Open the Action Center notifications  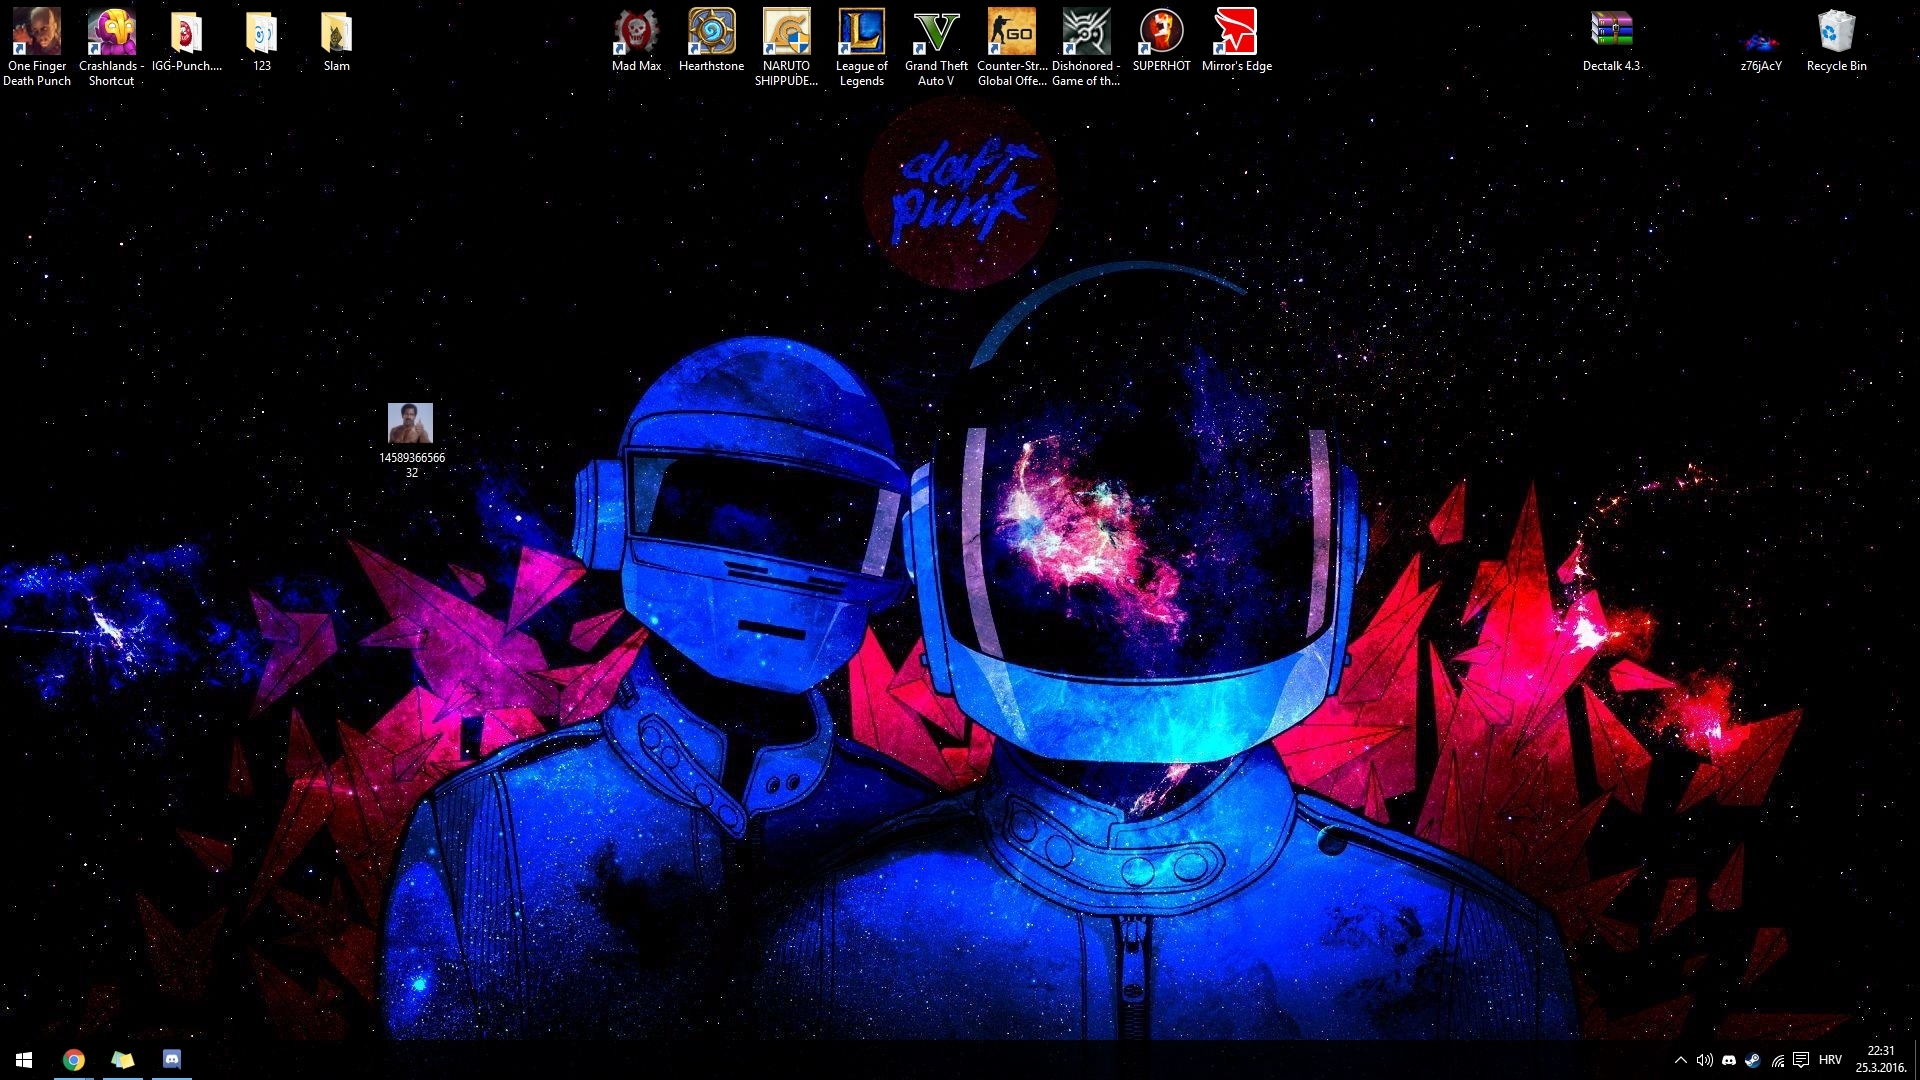pyautogui.click(x=1801, y=1060)
